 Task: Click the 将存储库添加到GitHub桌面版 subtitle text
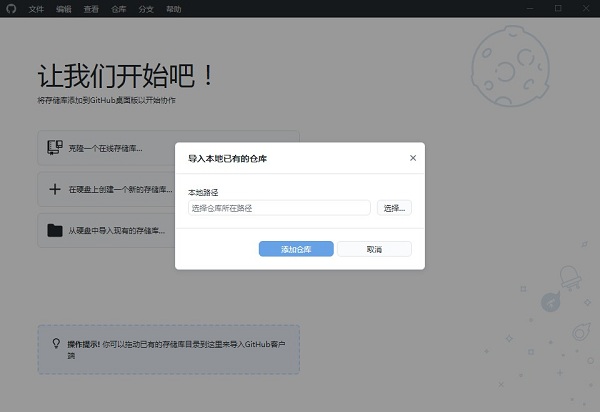(x=106, y=100)
